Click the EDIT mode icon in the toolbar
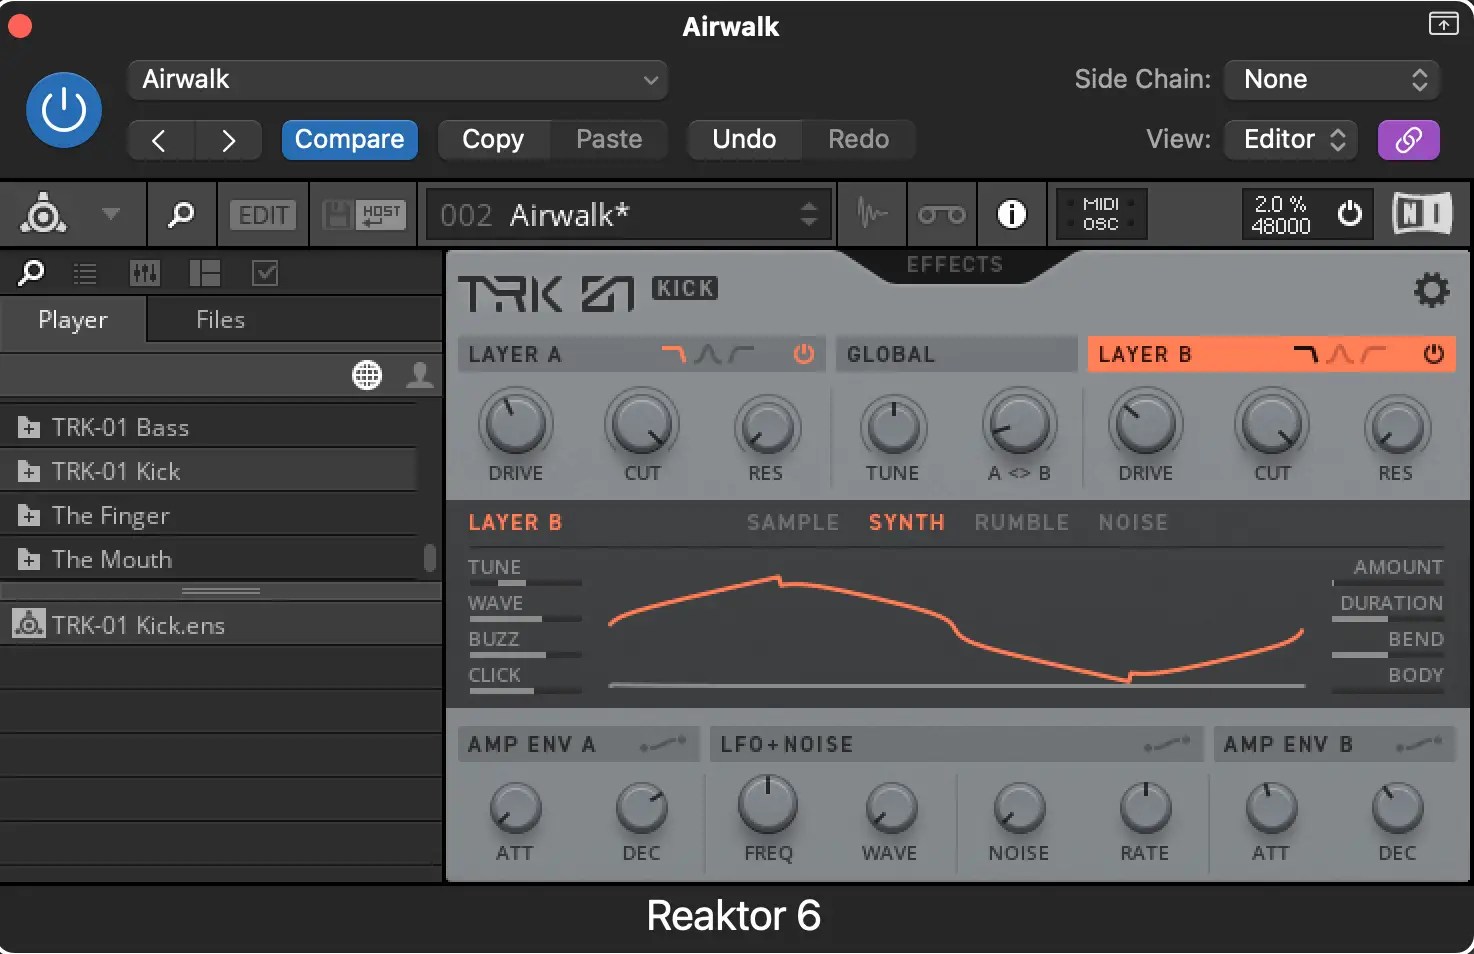 (x=262, y=214)
